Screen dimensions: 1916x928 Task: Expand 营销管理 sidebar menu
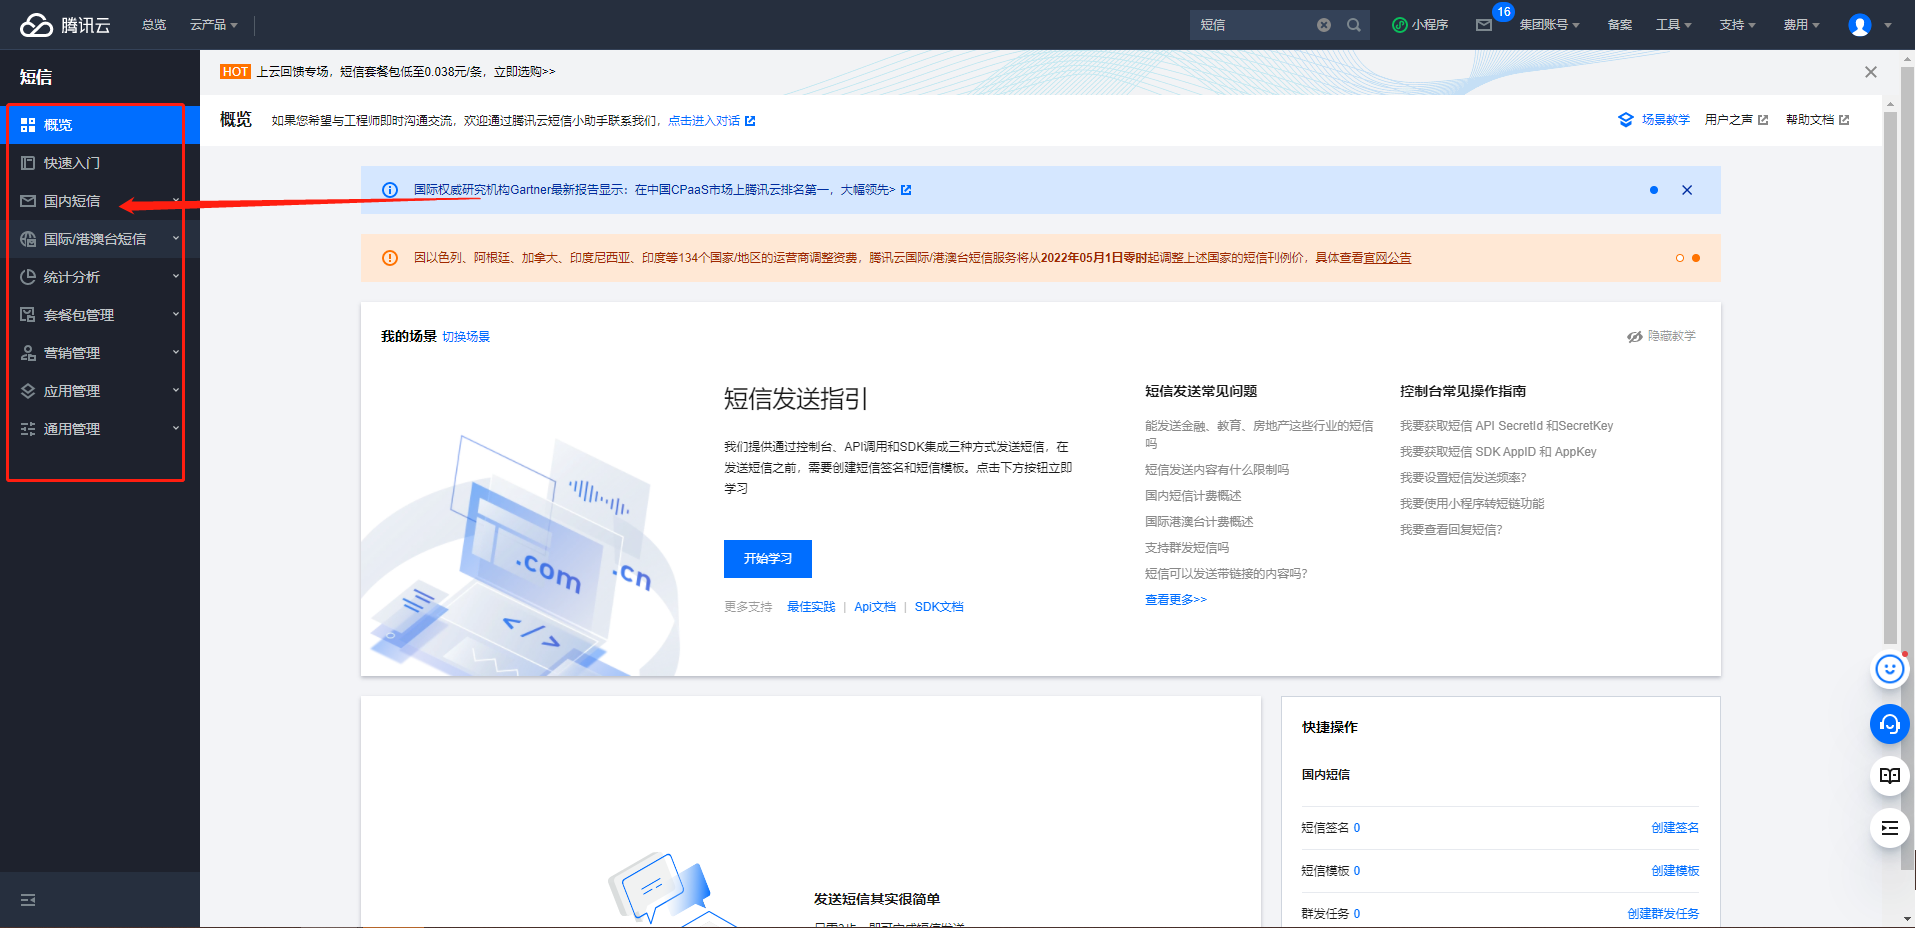click(x=100, y=353)
